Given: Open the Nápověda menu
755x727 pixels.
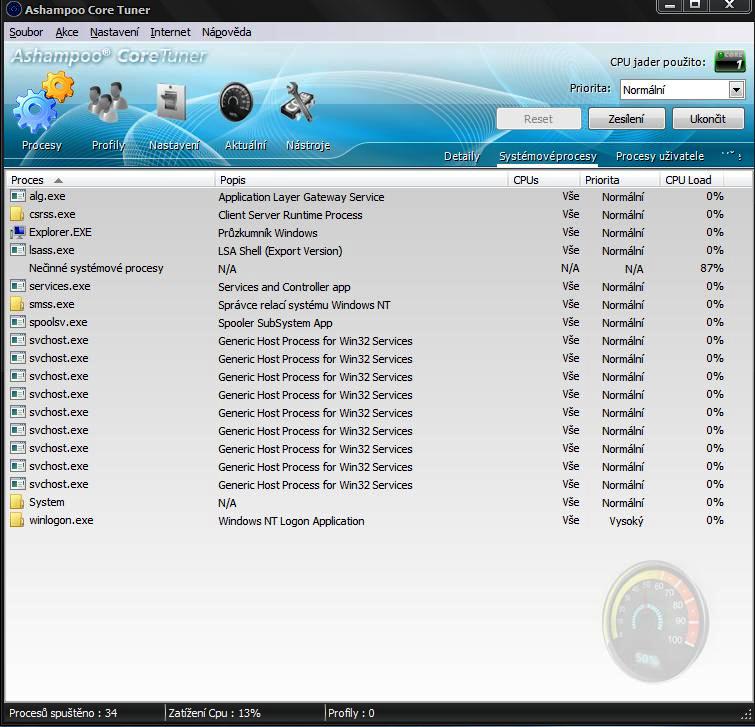Looking at the screenshot, I should (x=226, y=32).
